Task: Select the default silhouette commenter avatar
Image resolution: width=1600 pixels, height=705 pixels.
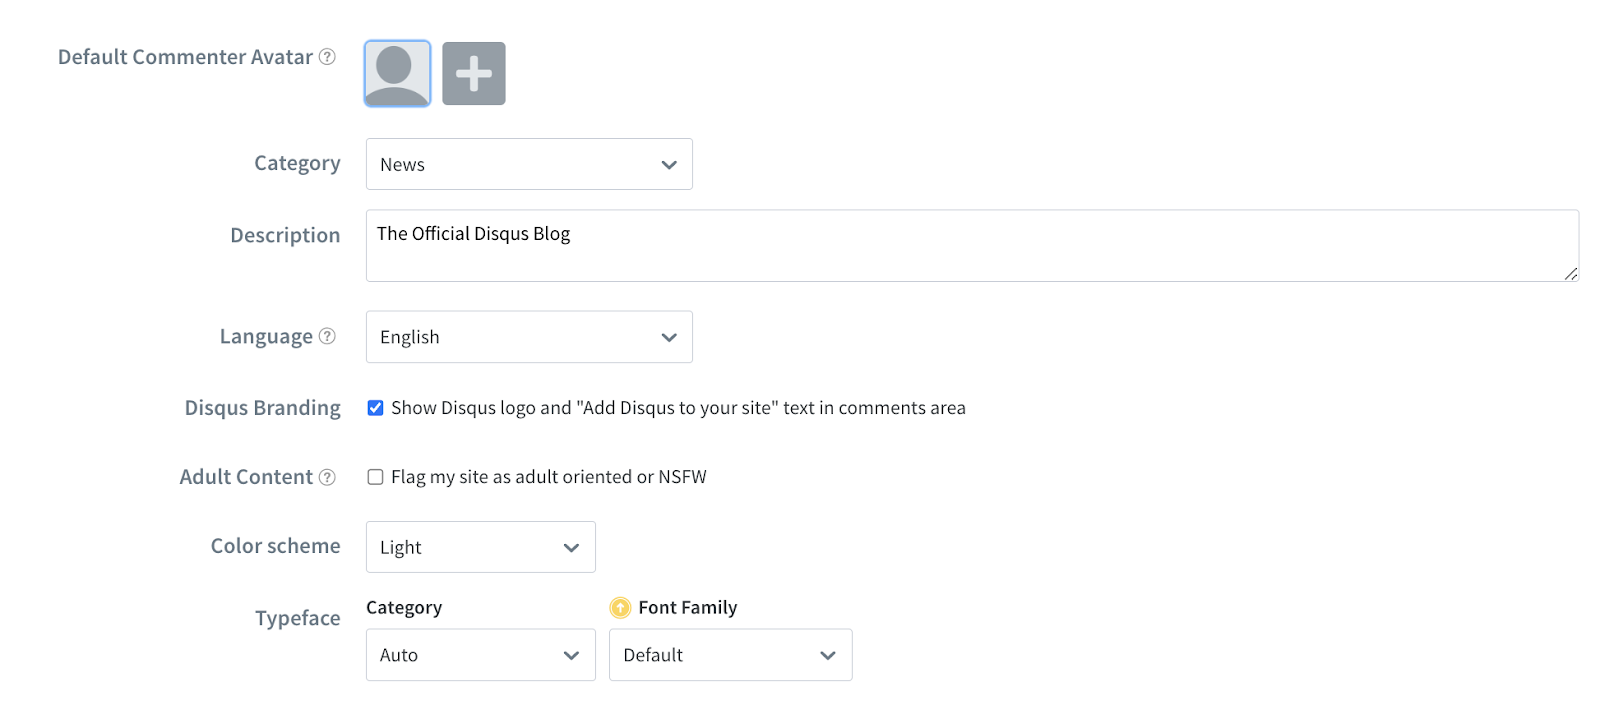Action: tap(397, 73)
